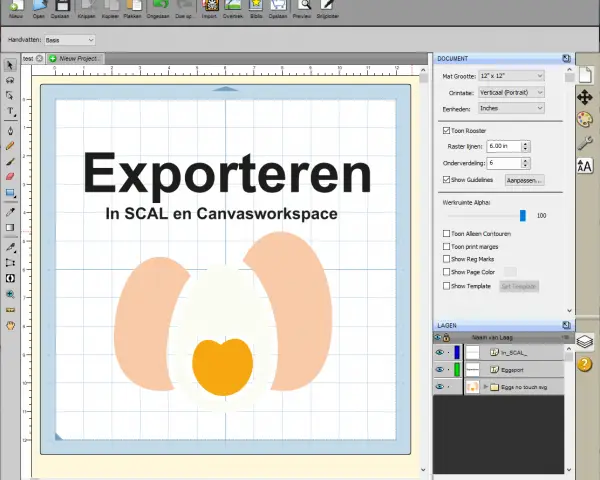The image size is (600, 480).
Task: Open the Mat Grootte 12" x 12" dropdown
Action: [511, 76]
